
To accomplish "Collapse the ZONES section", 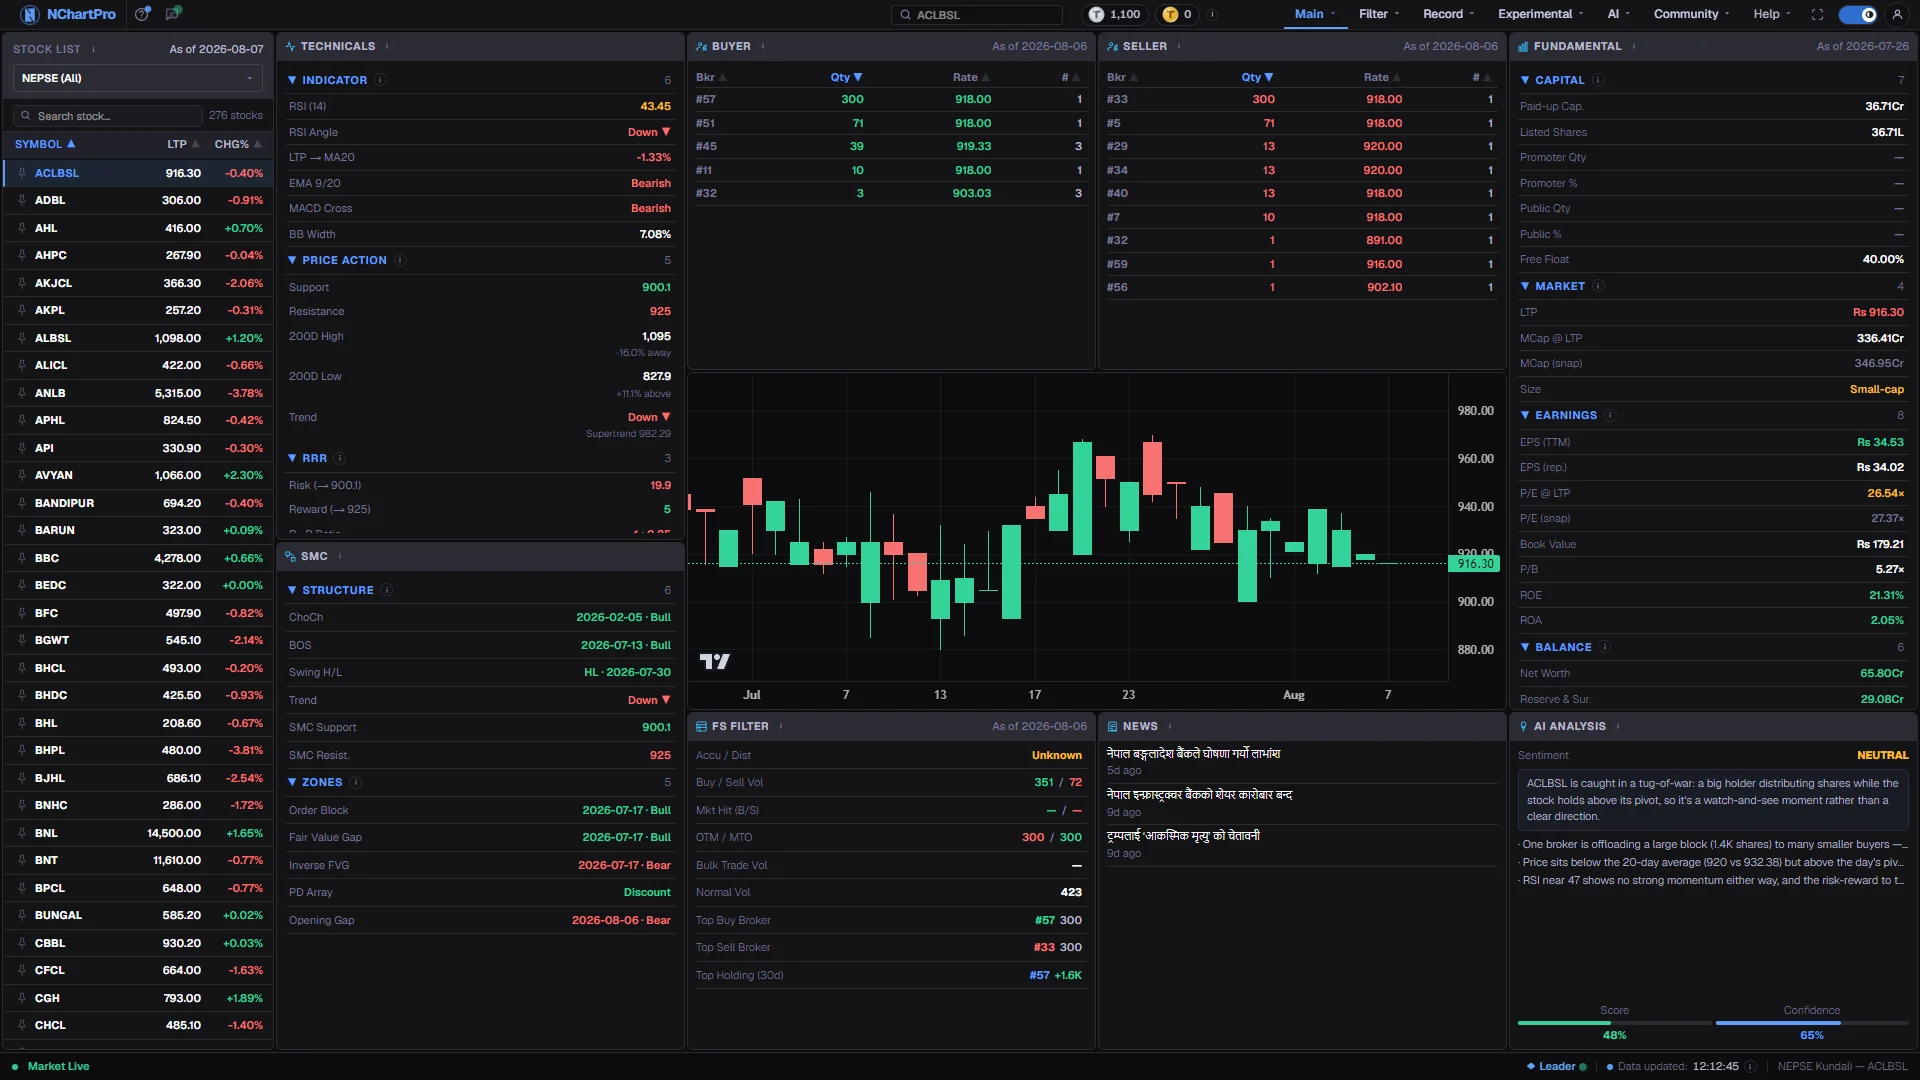I will 292,782.
